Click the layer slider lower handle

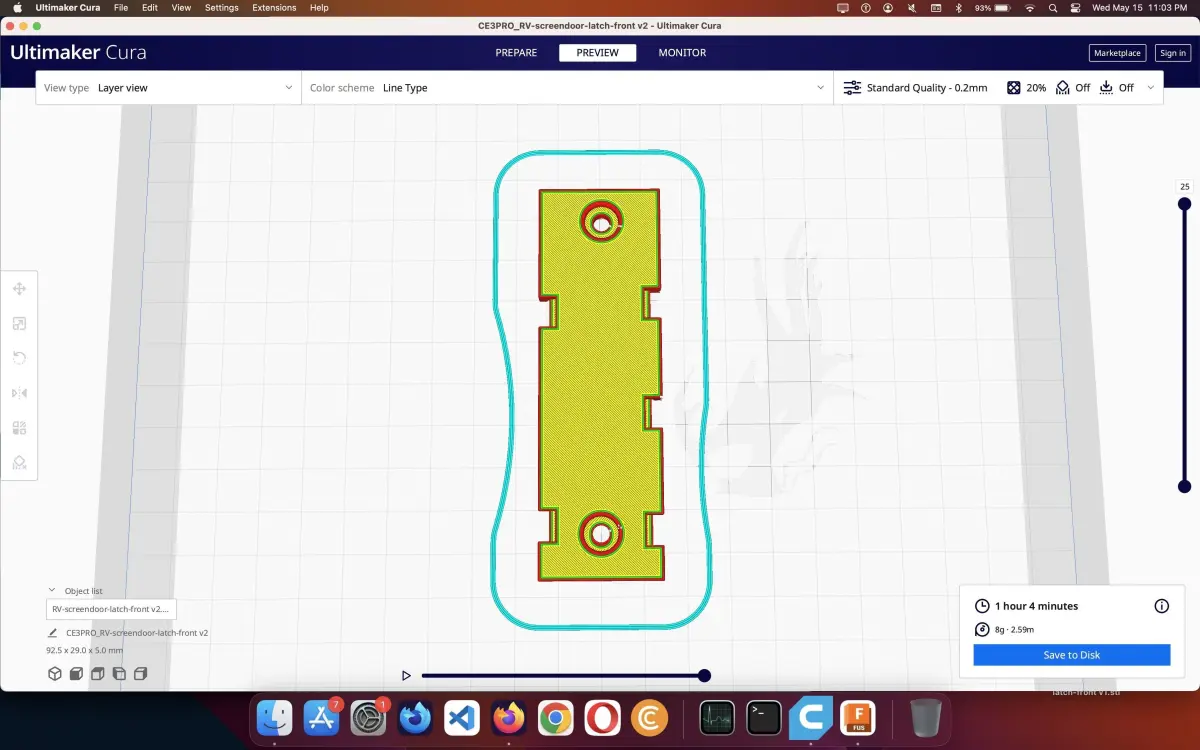point(1185,486)
